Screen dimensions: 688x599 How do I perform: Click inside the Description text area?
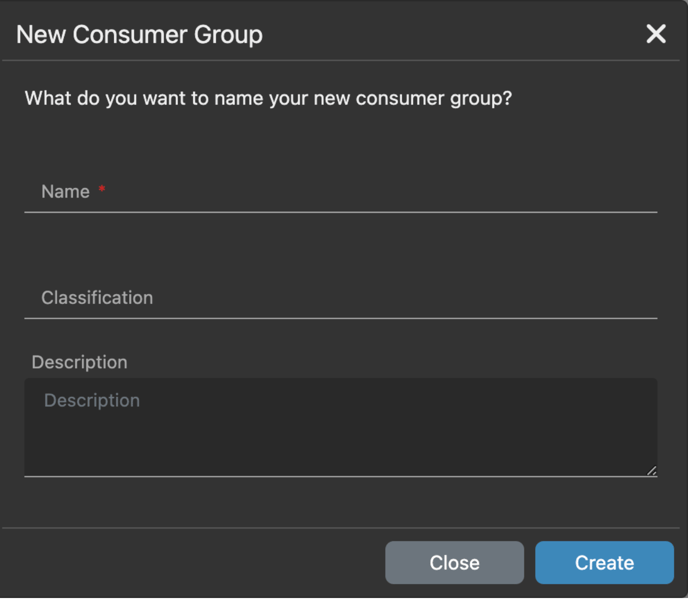point(341,427)
